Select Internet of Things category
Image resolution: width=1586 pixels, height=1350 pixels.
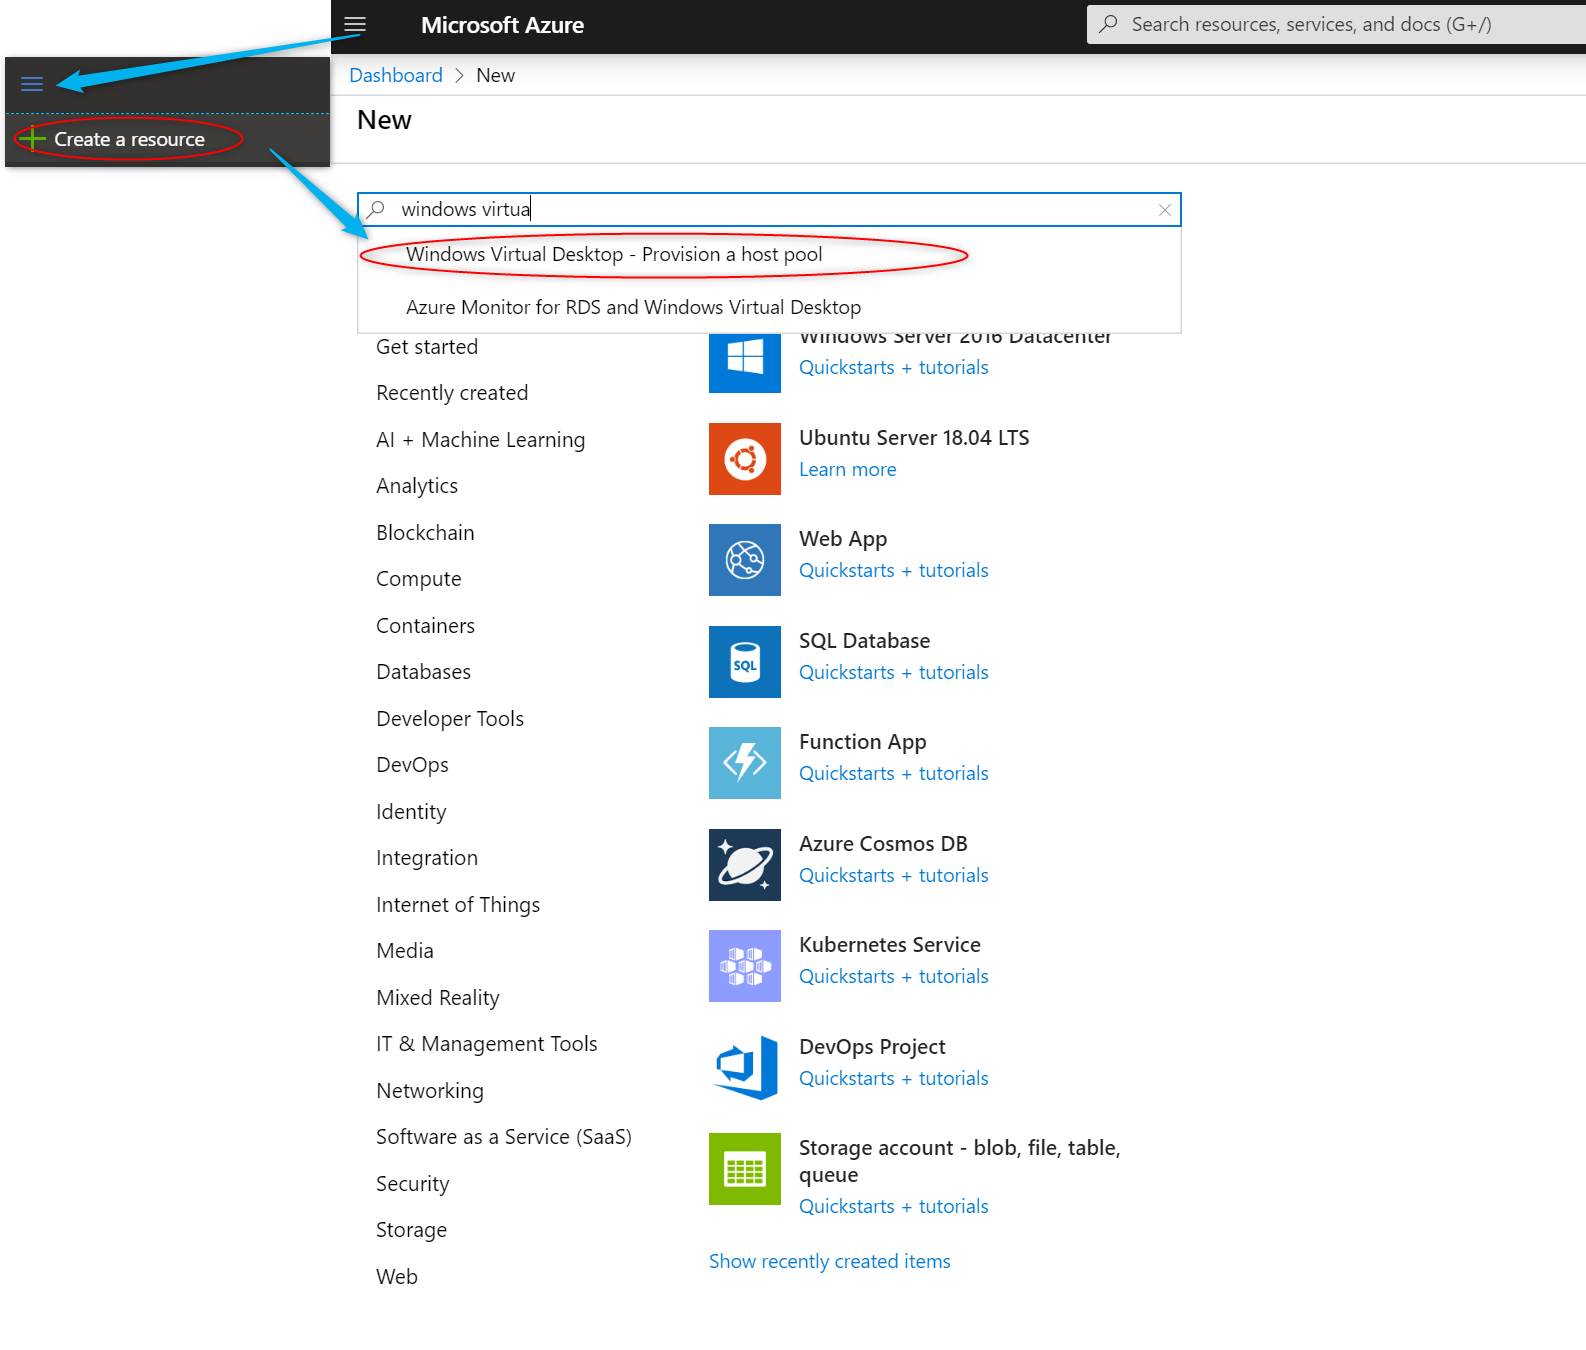click(458, 905)
